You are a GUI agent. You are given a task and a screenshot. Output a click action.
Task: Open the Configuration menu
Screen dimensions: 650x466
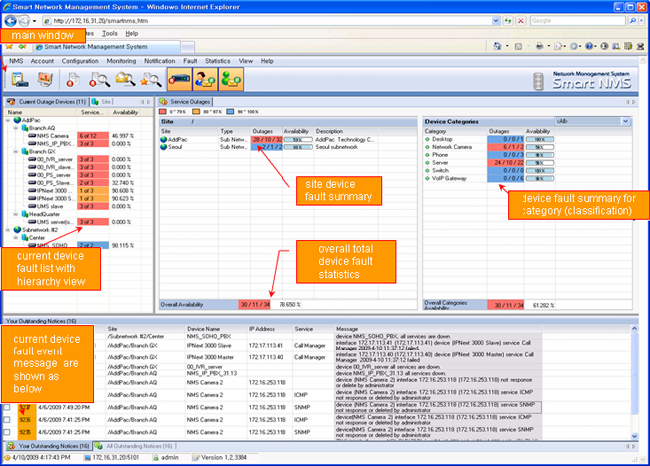coord(80,61)
